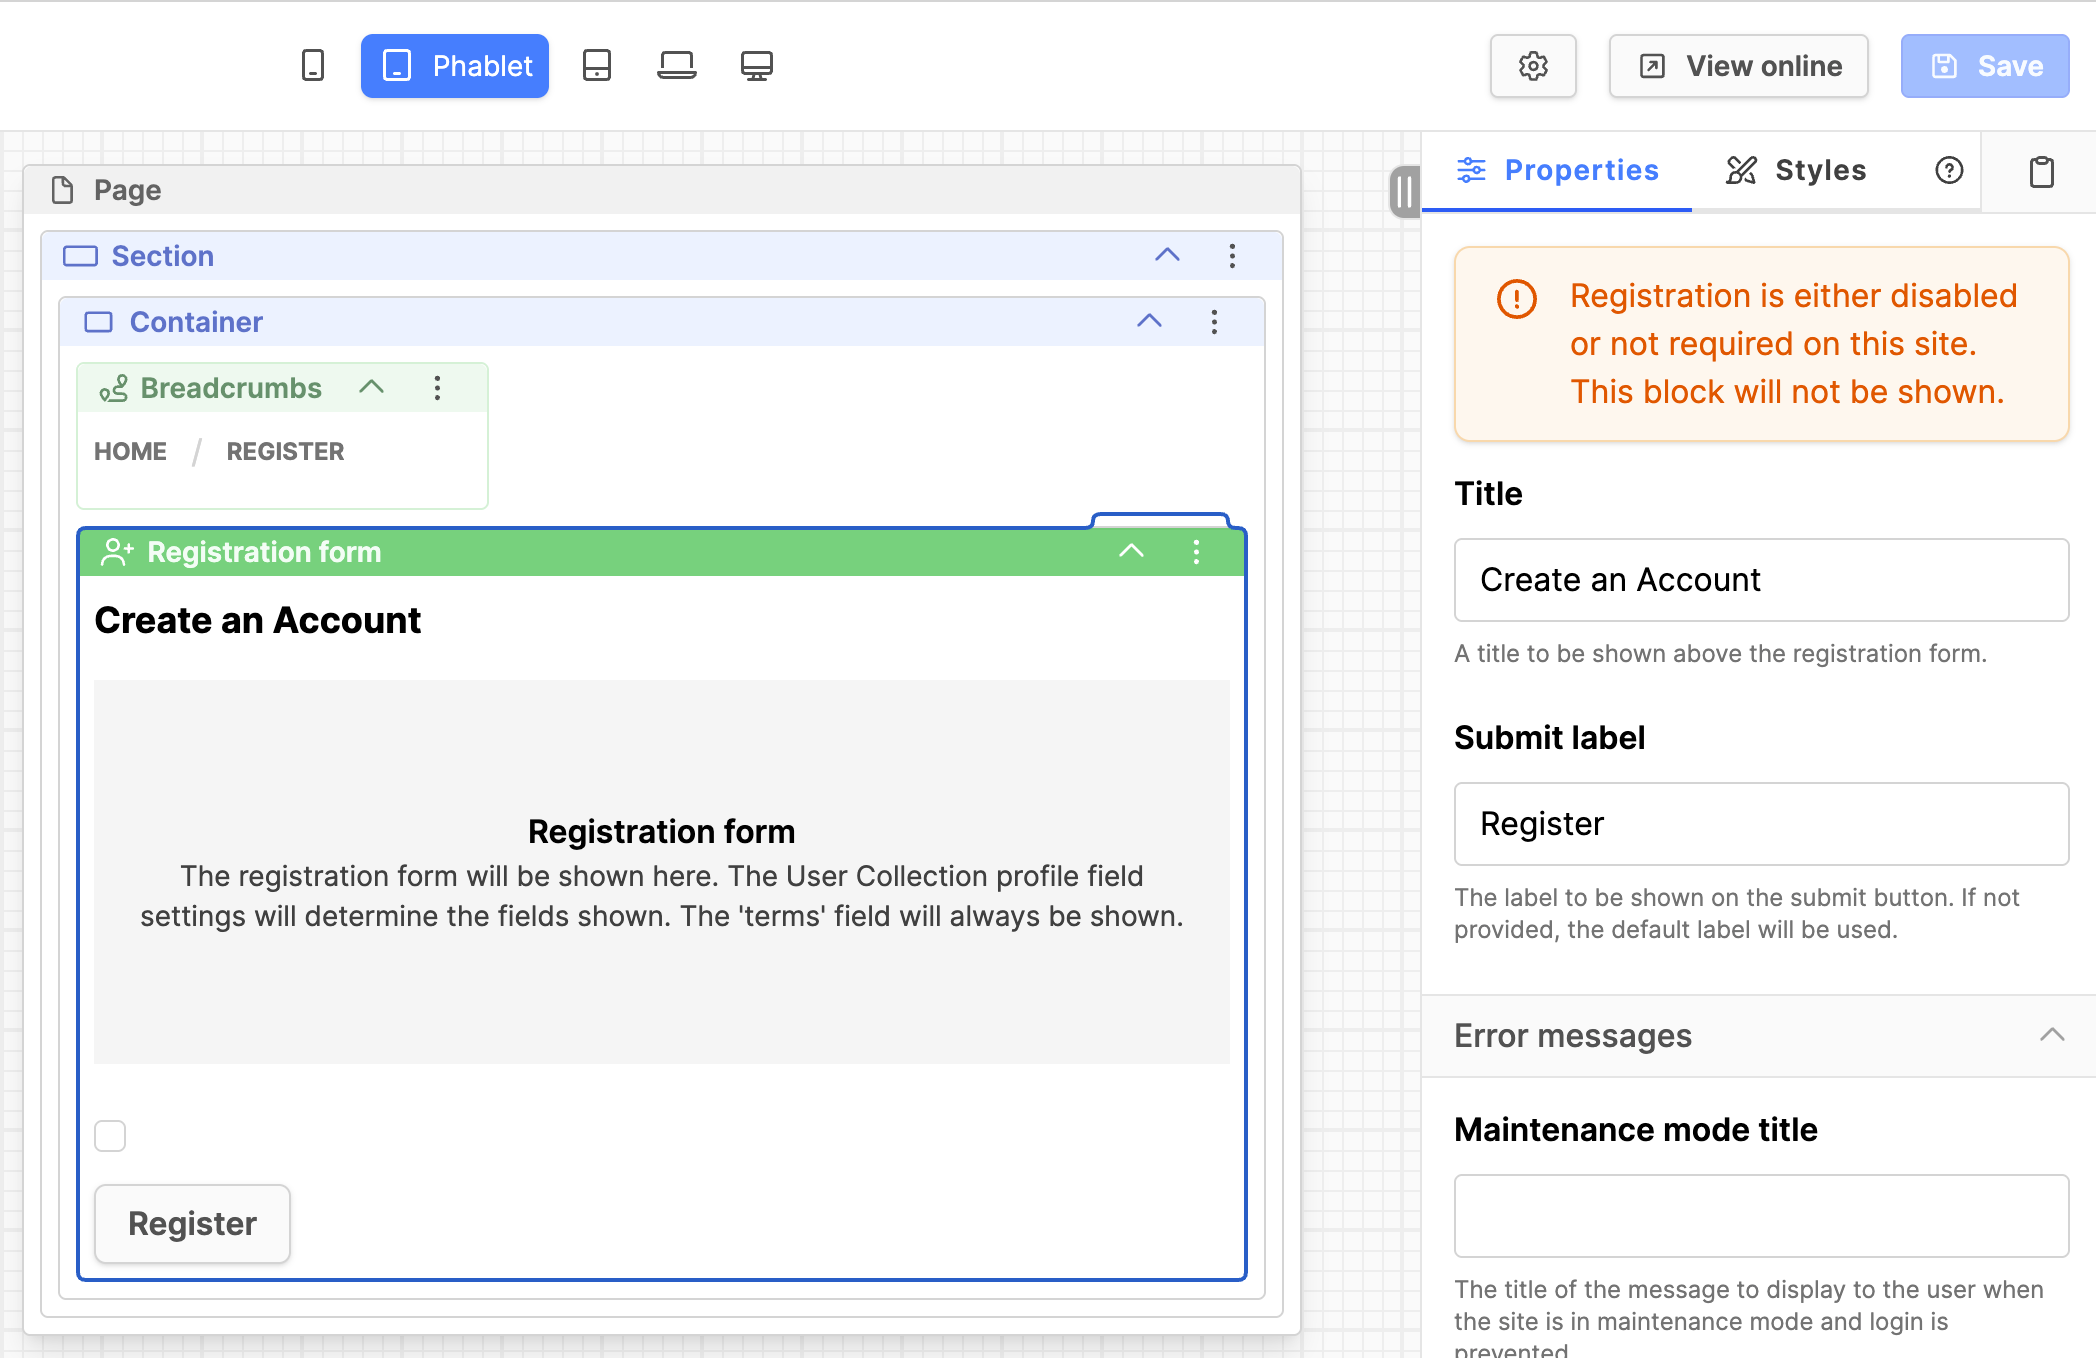The height and width of the screenshot is (1358, 2096).
Task: Collapse the Breadcrumbs block
Action: click(371, 387)
